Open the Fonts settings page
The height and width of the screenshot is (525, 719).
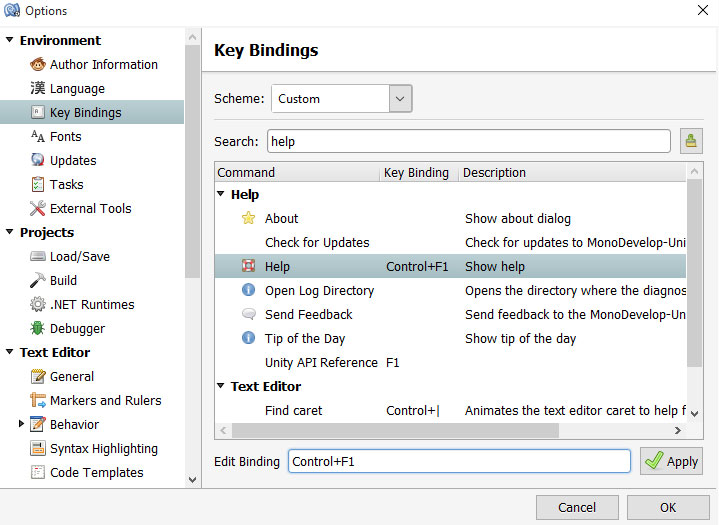[x=66, y=137]
